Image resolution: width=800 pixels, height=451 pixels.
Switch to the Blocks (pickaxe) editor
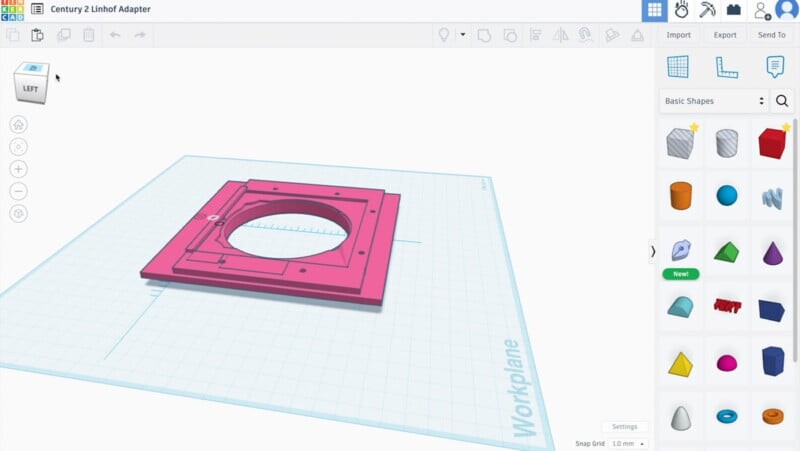coord(708,10)
